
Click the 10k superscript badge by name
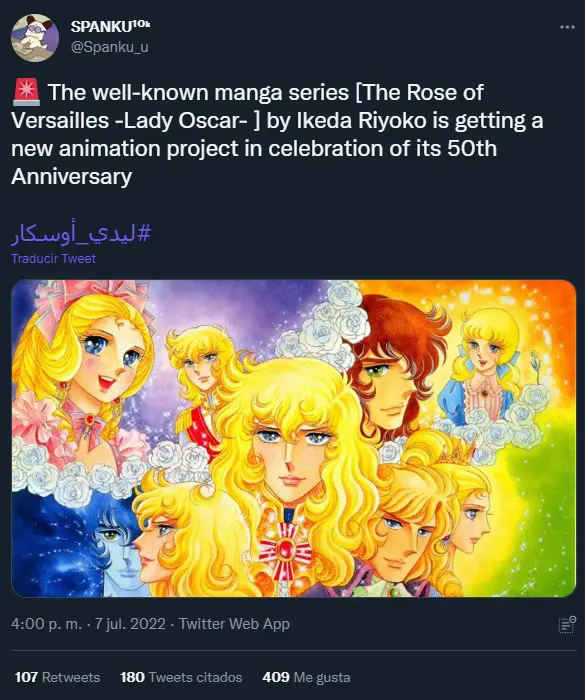coord(141,24)
